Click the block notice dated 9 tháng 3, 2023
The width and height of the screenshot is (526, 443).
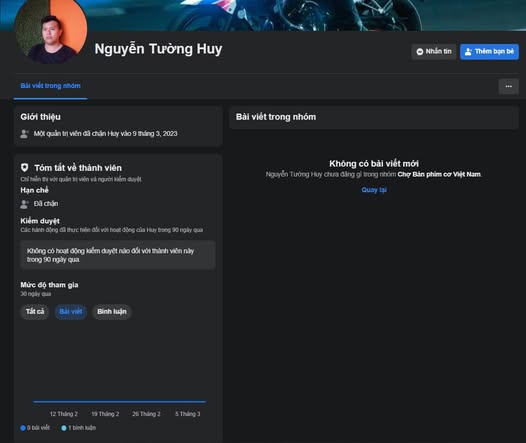click(105, 133)
